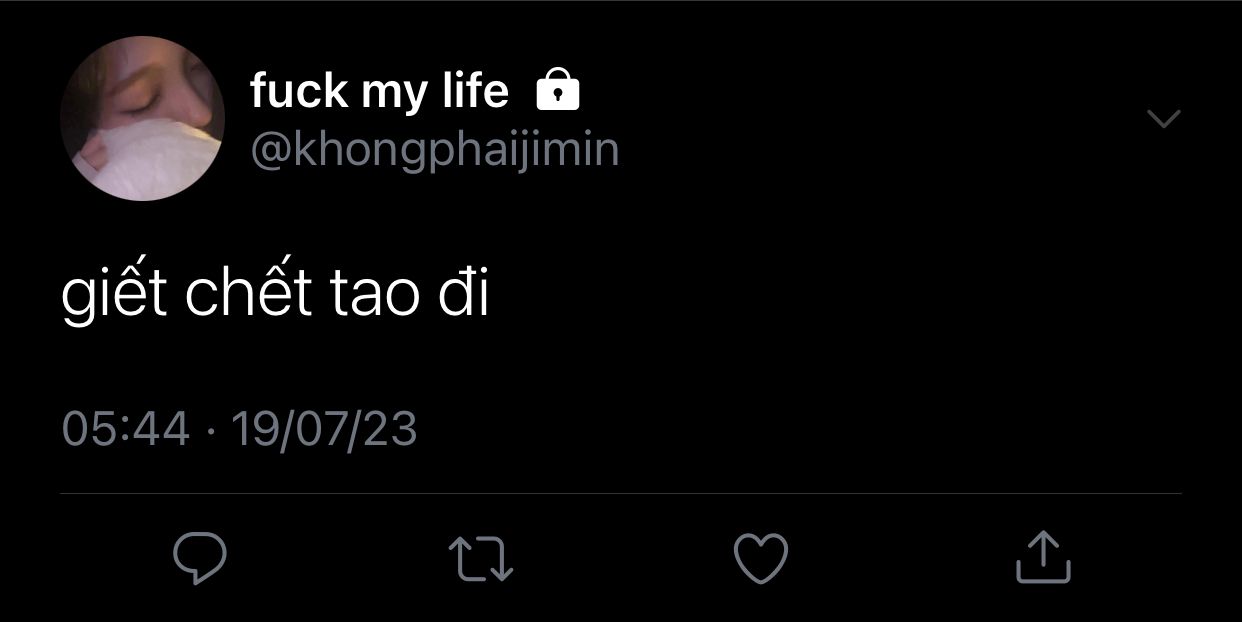This screenshot has height=622, width=1242.
Task: Click the dot separator between time and date
Action: pyautogui.click(x=210, y=431)
